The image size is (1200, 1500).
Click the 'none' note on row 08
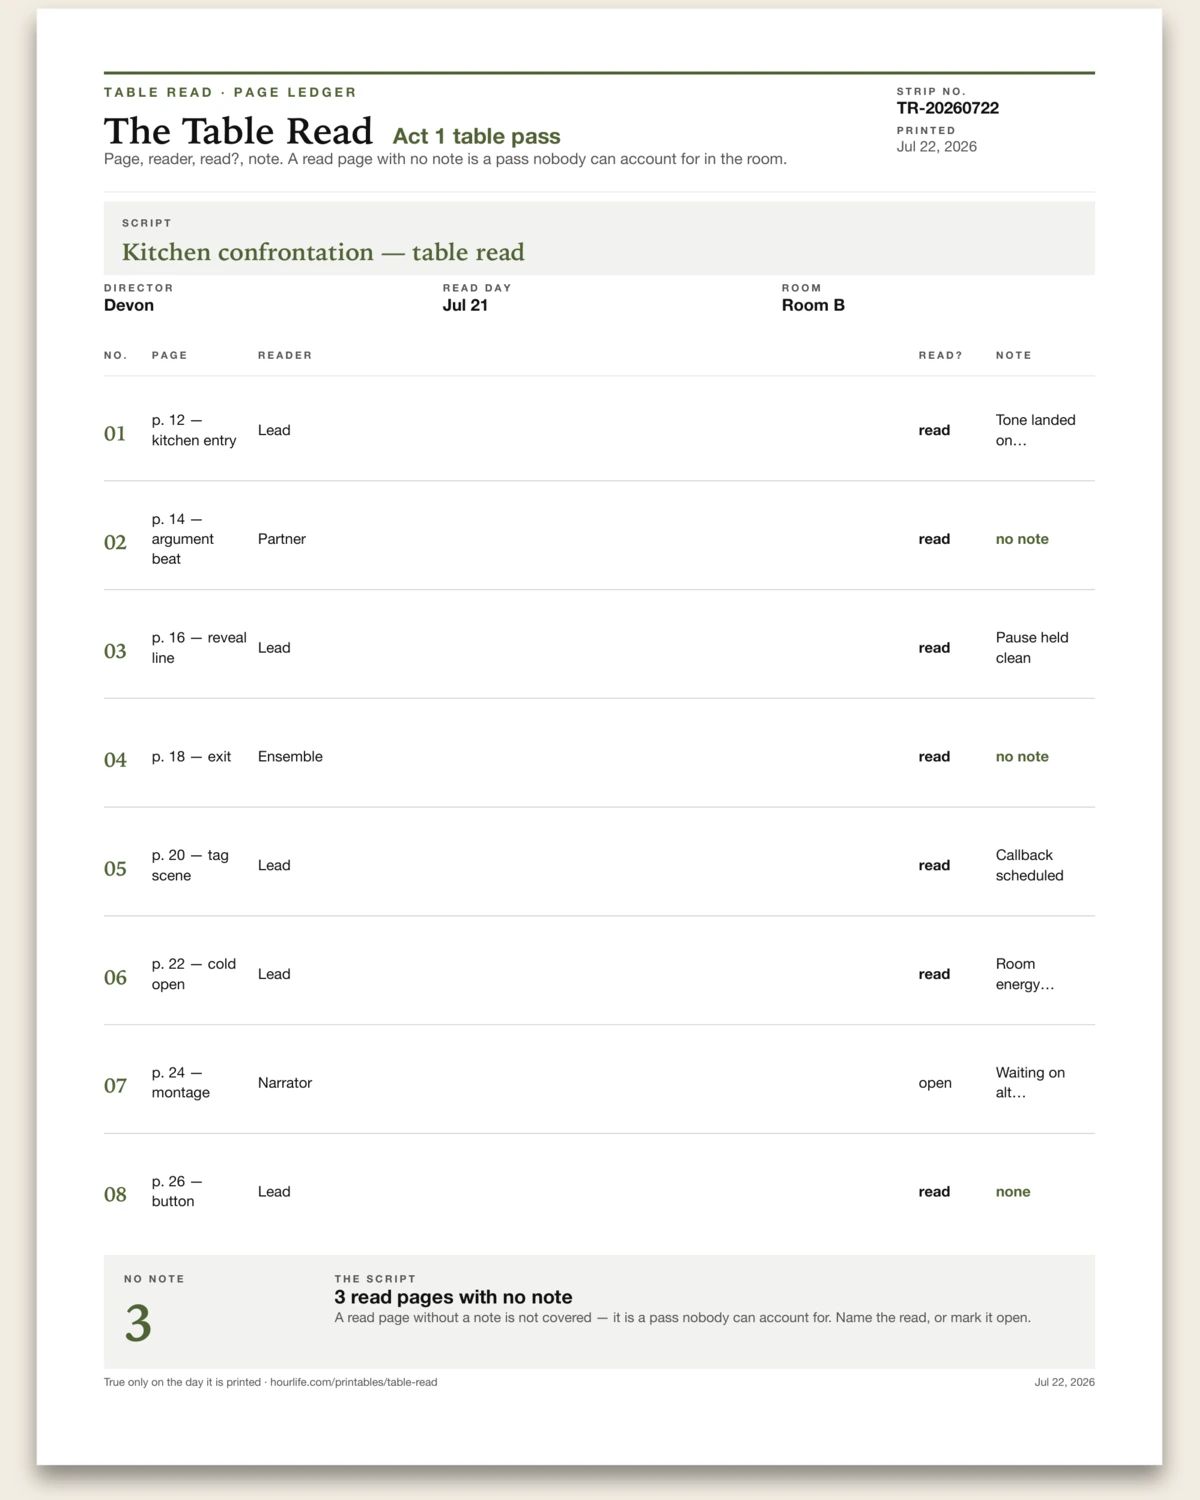1013,1192
